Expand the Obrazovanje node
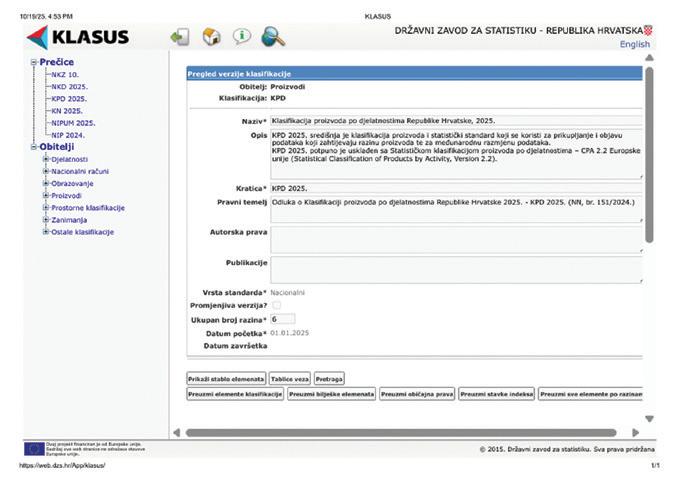 [45, 184]
